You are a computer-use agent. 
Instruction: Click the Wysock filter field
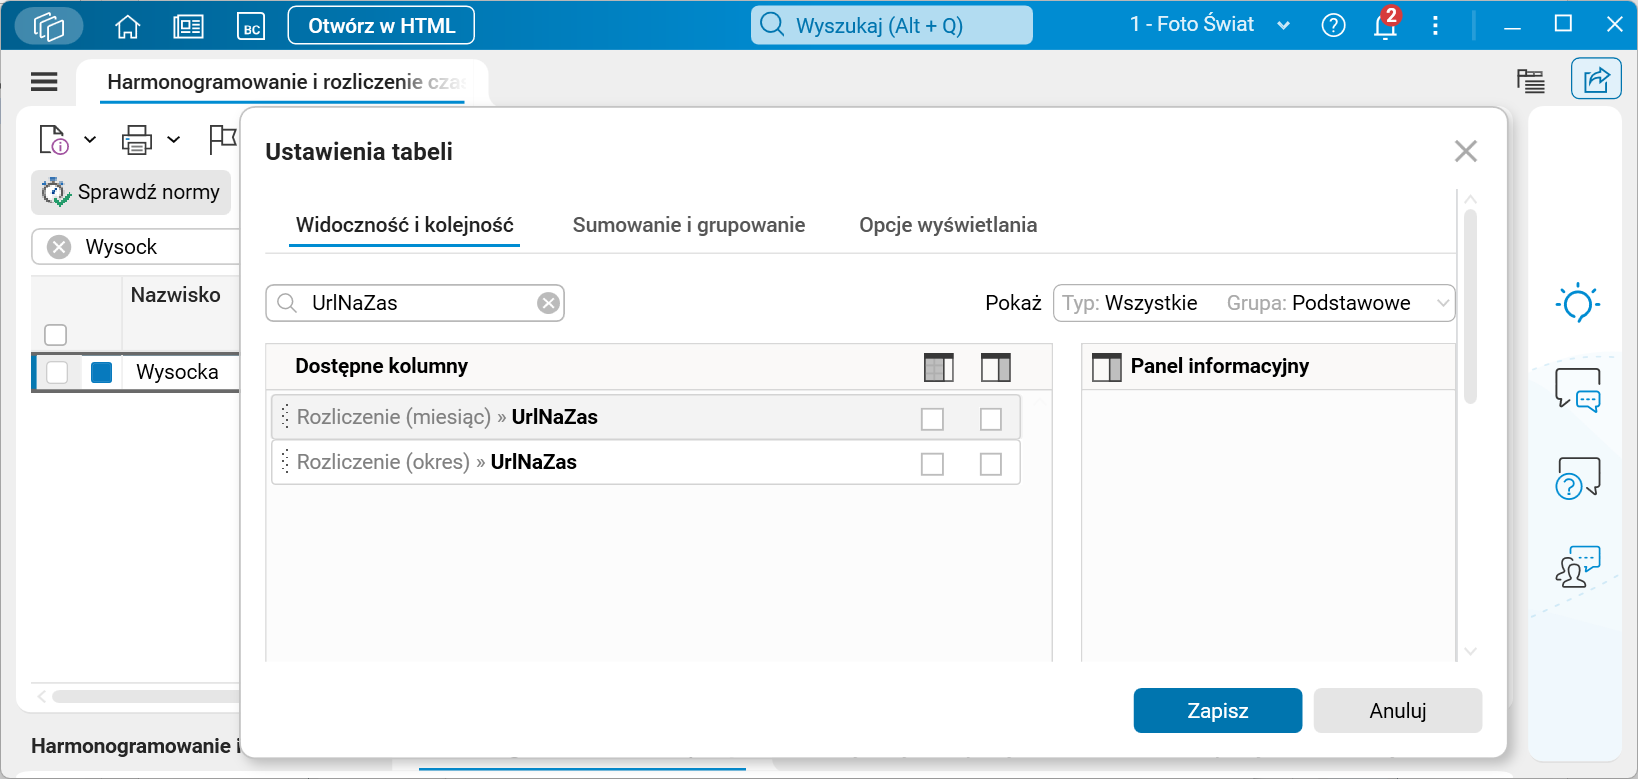[137, 247]
